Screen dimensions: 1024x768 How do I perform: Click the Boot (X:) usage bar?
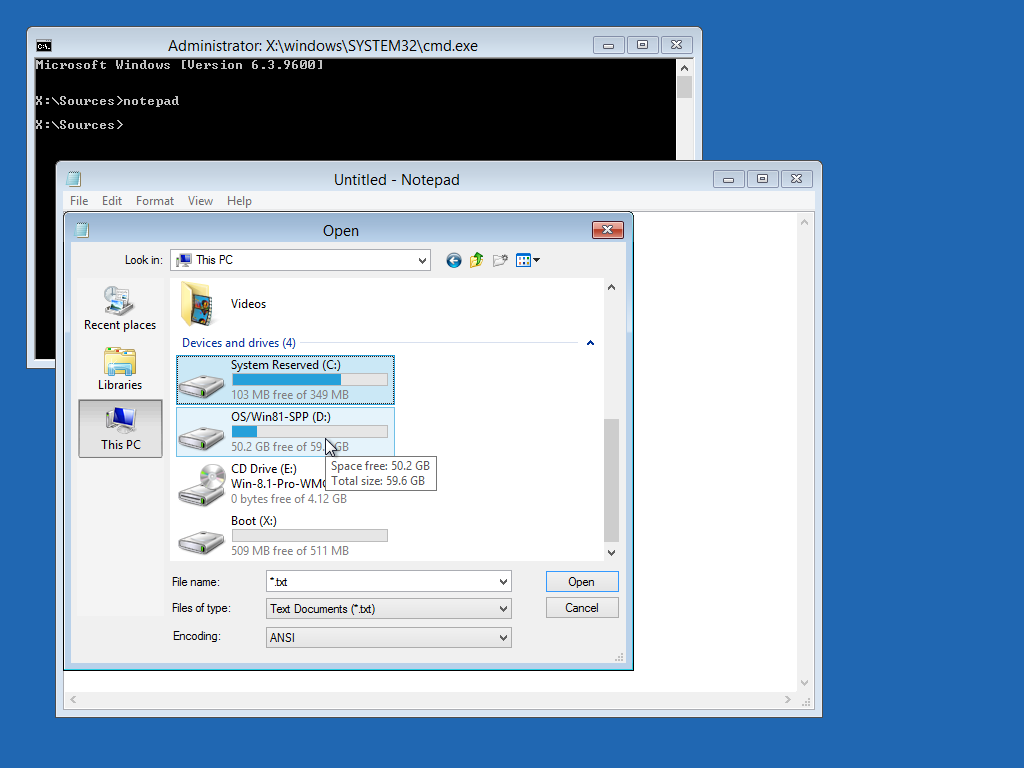click(310, 536)
